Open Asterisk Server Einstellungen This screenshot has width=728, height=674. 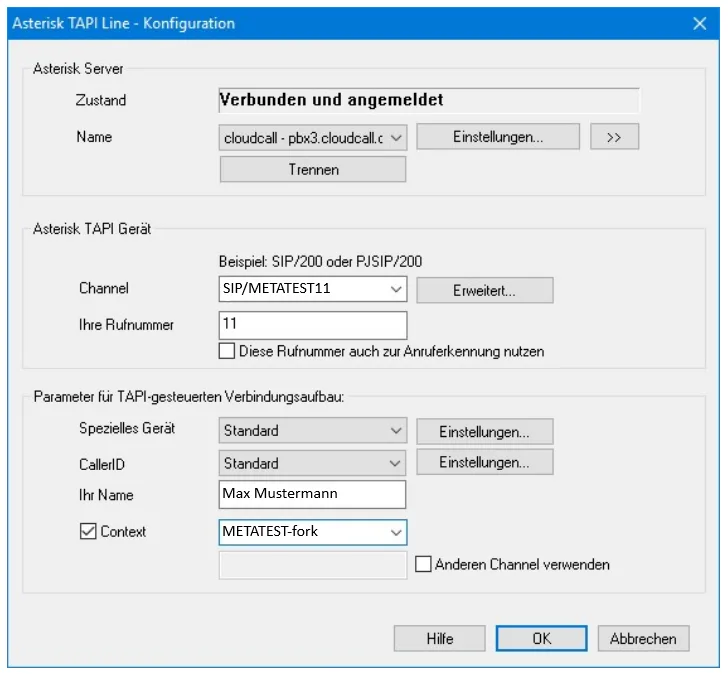tap(498, 137)
